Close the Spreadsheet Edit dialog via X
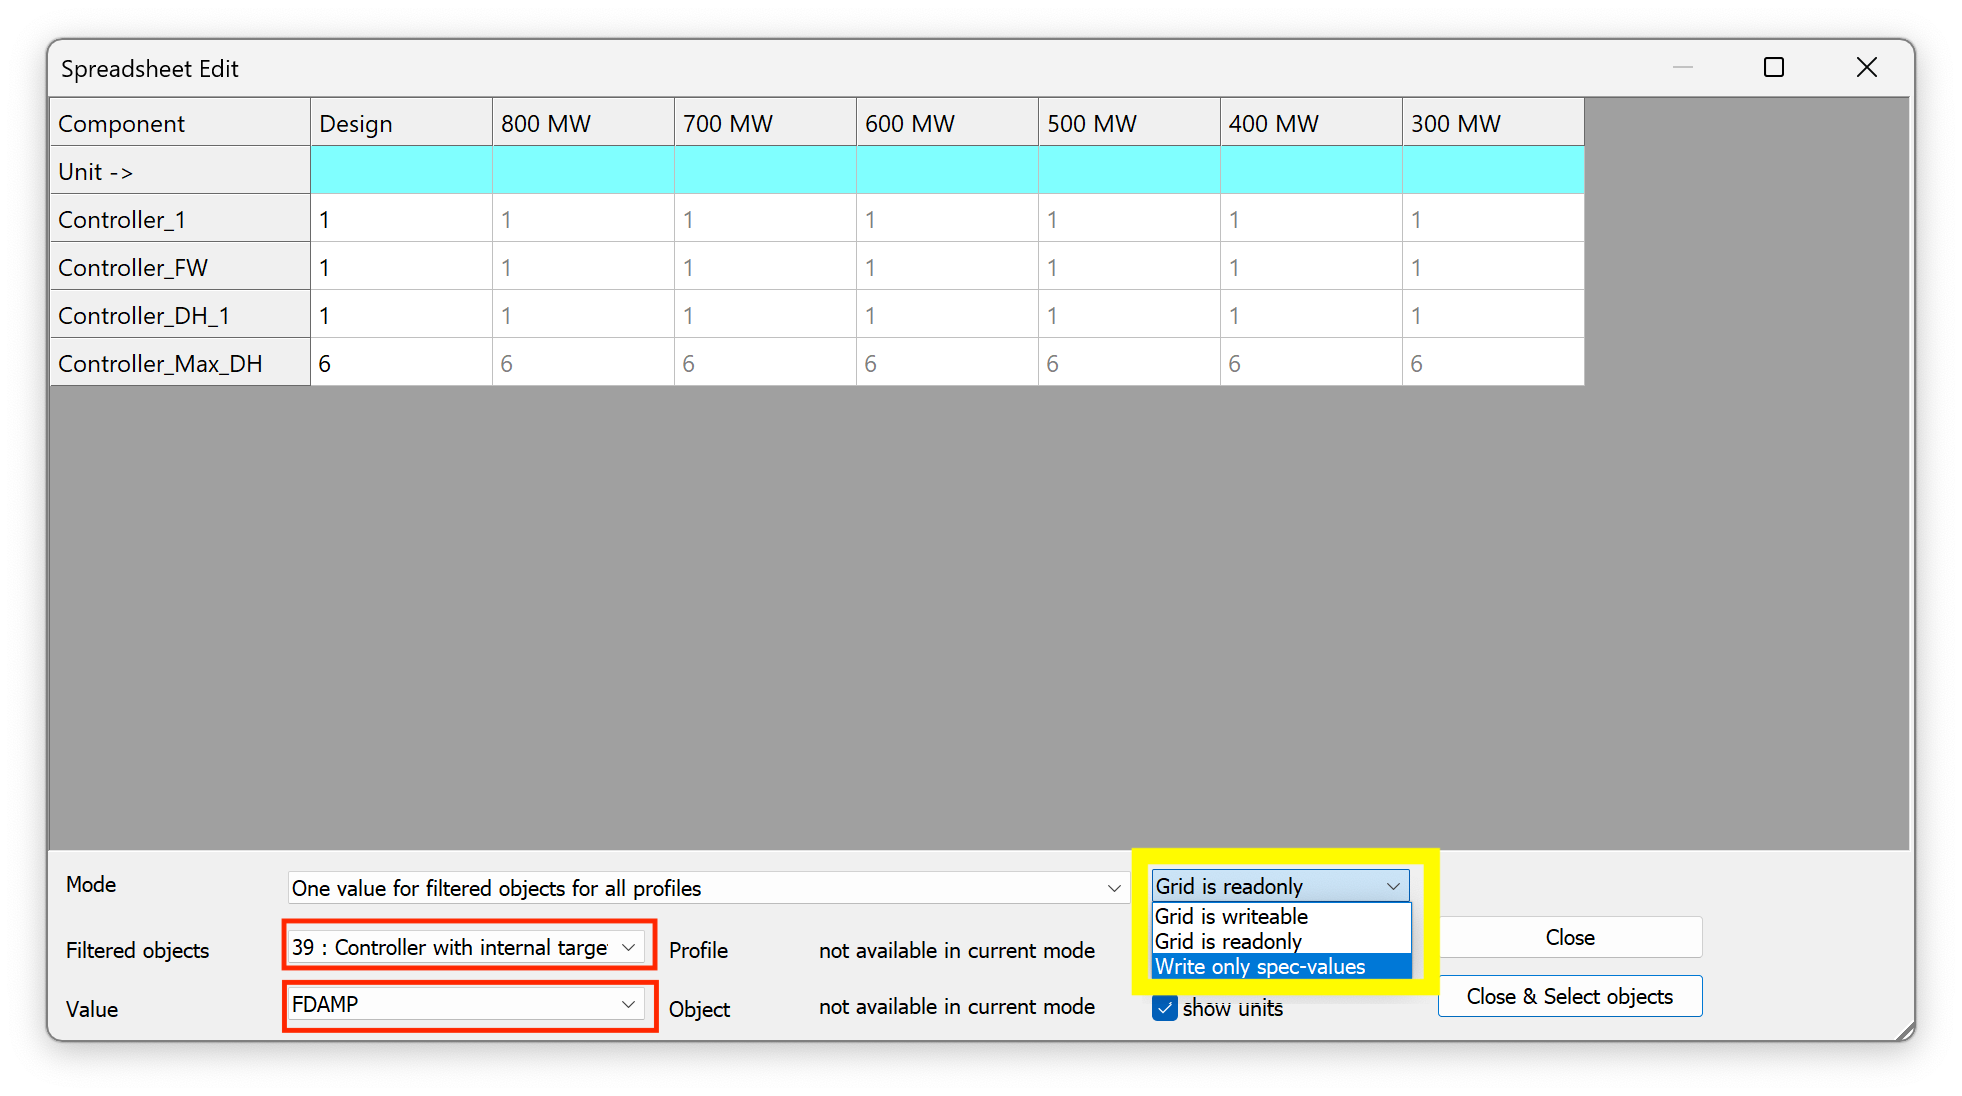The image size is (1962, 1096). coord(1866,68)
